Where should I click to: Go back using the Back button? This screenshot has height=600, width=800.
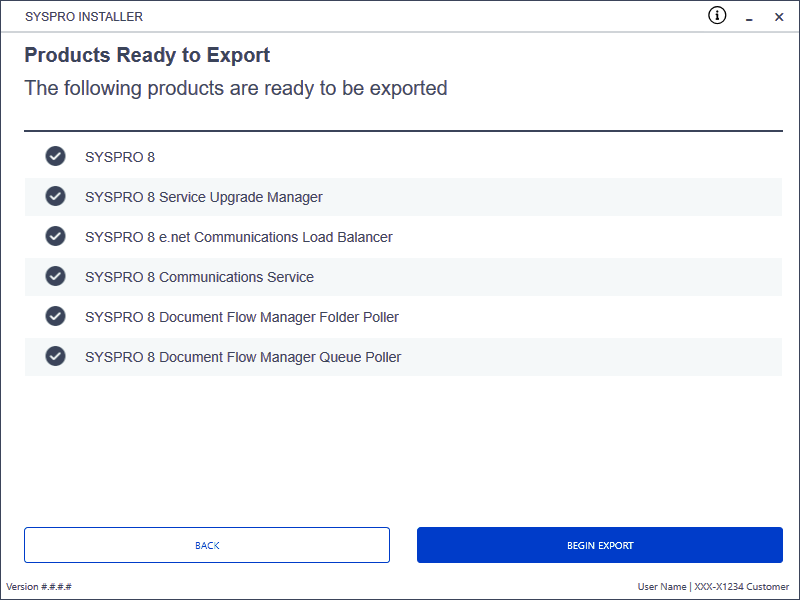click(207, 545)
